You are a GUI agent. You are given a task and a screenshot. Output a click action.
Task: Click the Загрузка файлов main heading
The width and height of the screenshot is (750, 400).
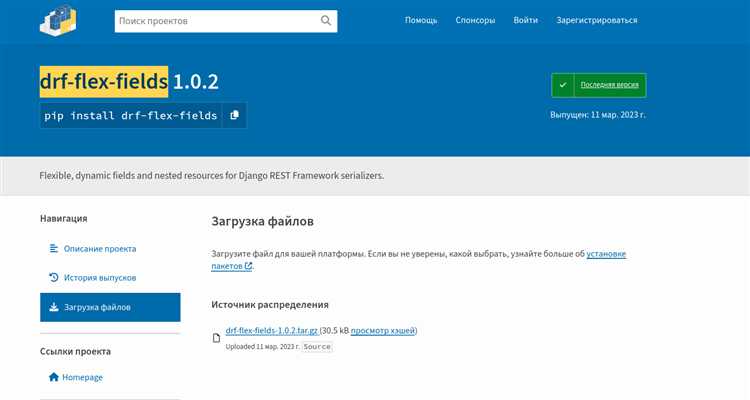click(x=263, y=222)
